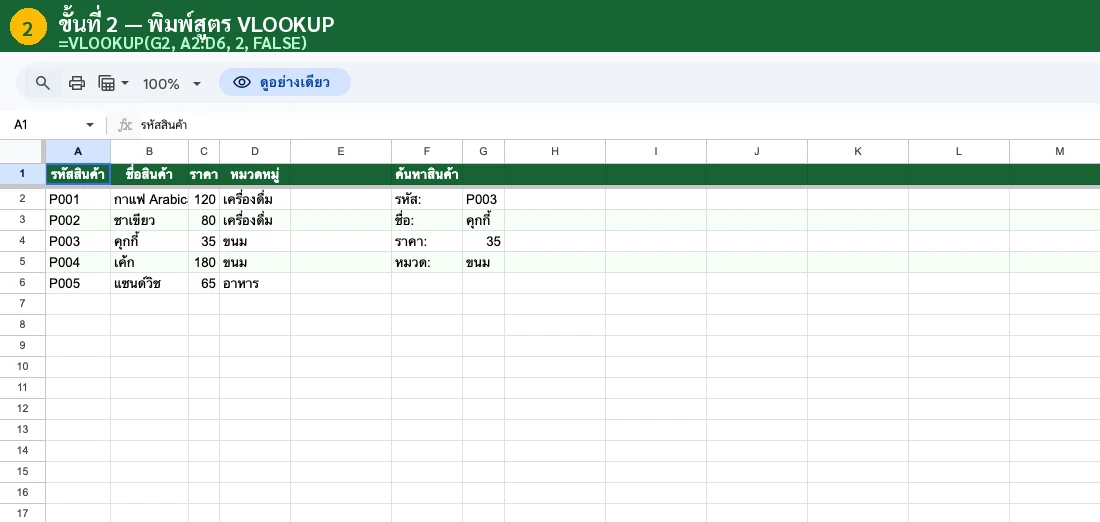Click the print icon

point(77,83)
